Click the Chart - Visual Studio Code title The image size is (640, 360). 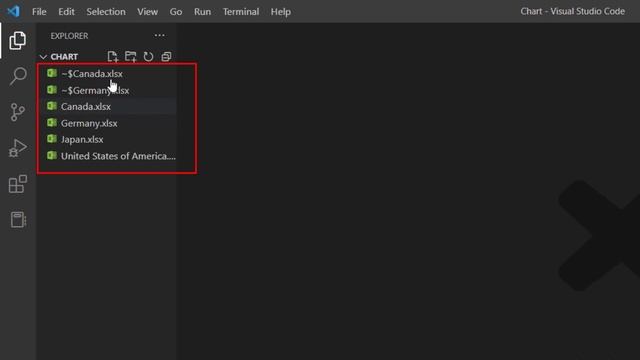572,11
